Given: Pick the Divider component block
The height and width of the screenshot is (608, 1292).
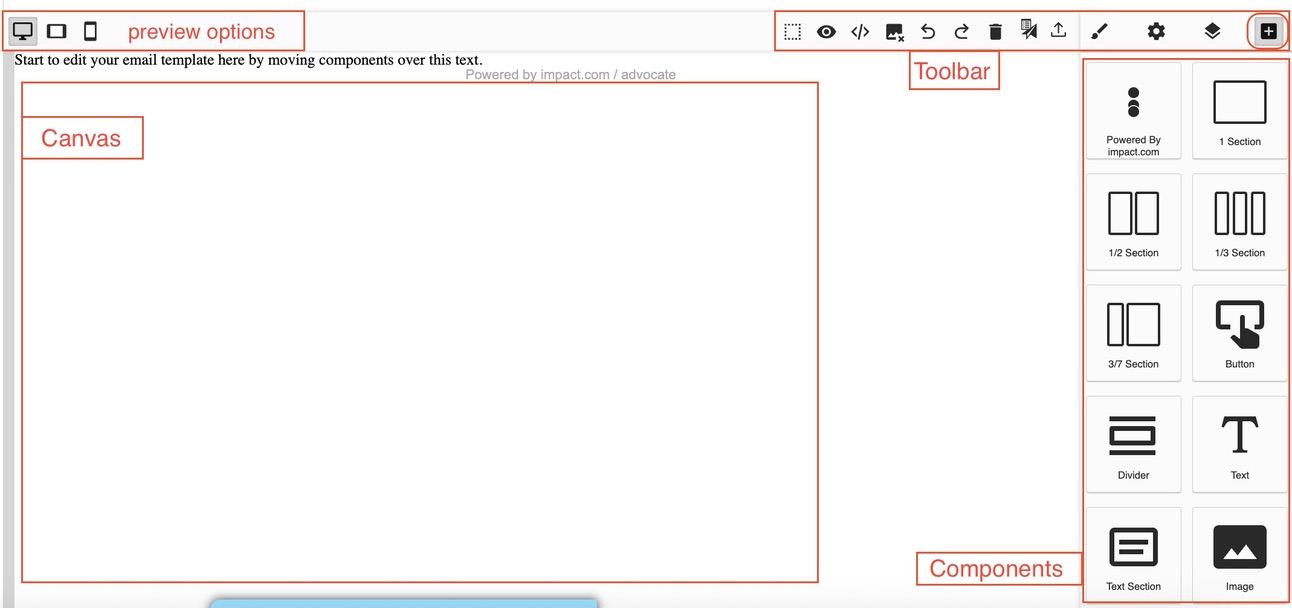Looking at the screenshot, I should pos(1133,444).
